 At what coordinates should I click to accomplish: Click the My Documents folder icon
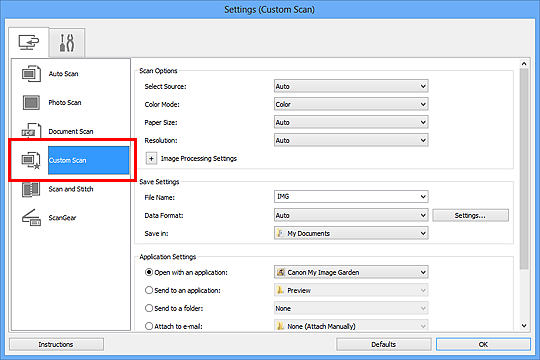[x=280, y=233]
